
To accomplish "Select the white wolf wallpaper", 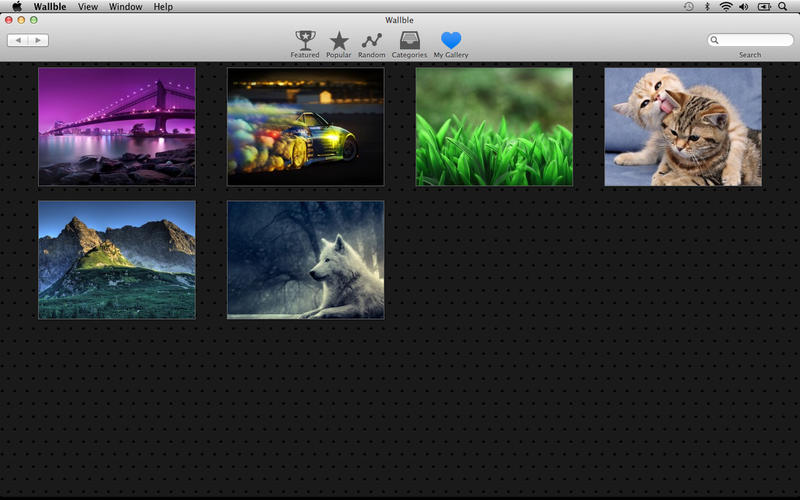I will click(x=305, y=260).
